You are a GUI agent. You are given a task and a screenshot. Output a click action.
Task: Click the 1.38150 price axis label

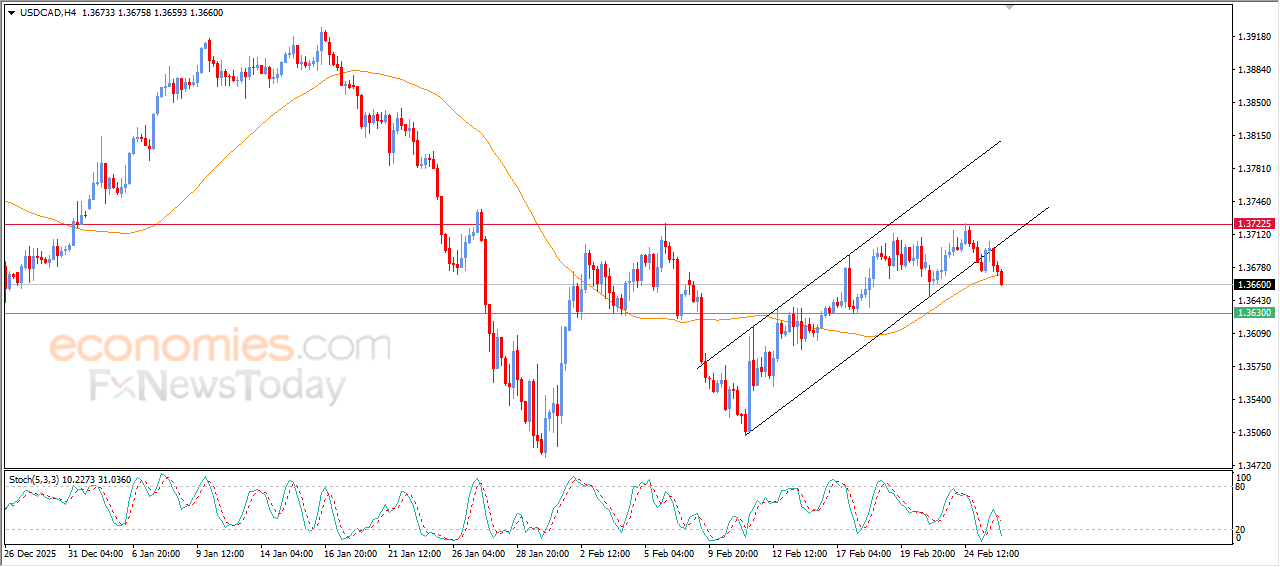pos(1254,136)
